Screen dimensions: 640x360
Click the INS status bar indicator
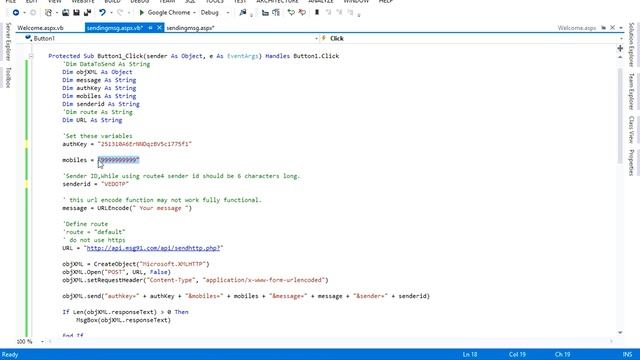(x=627, y=354)
